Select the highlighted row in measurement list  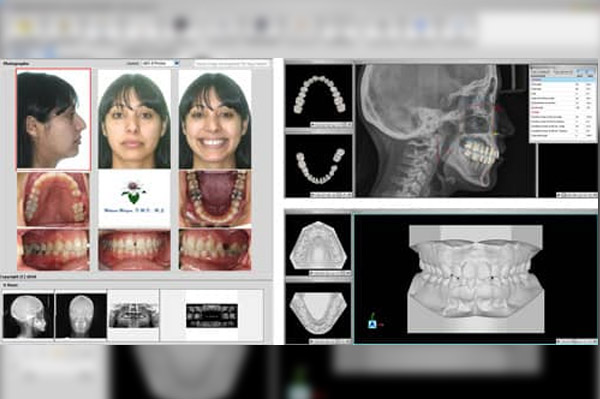[562, 80]
